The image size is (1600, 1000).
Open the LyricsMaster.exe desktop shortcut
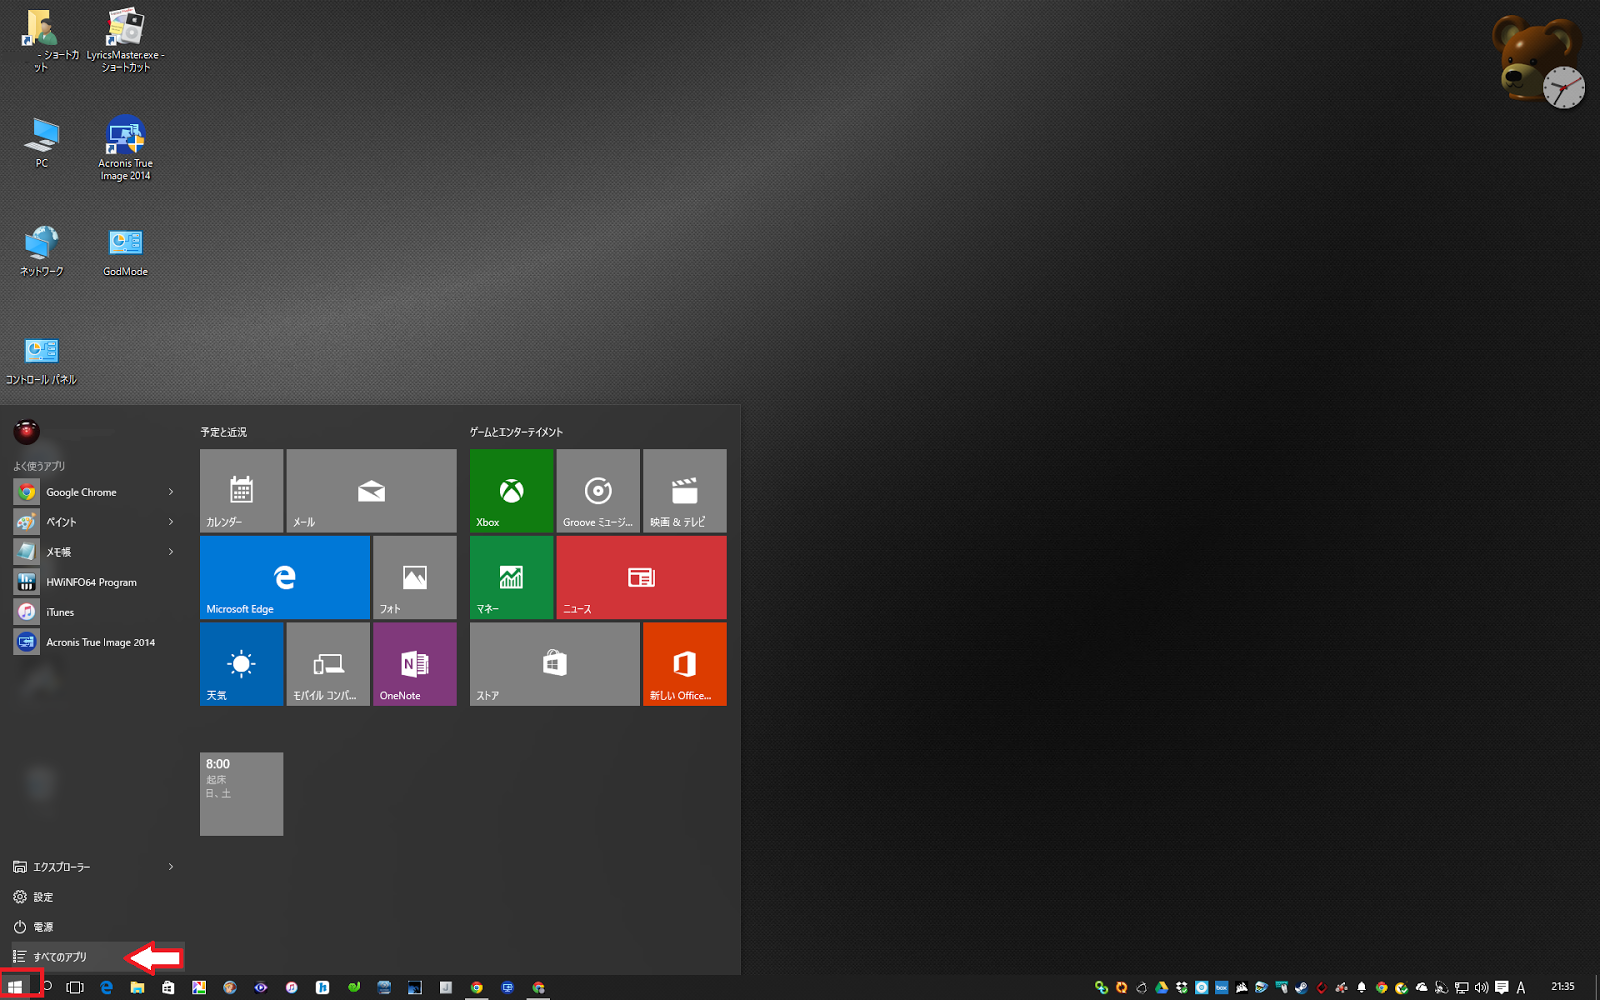coord(125,40)
